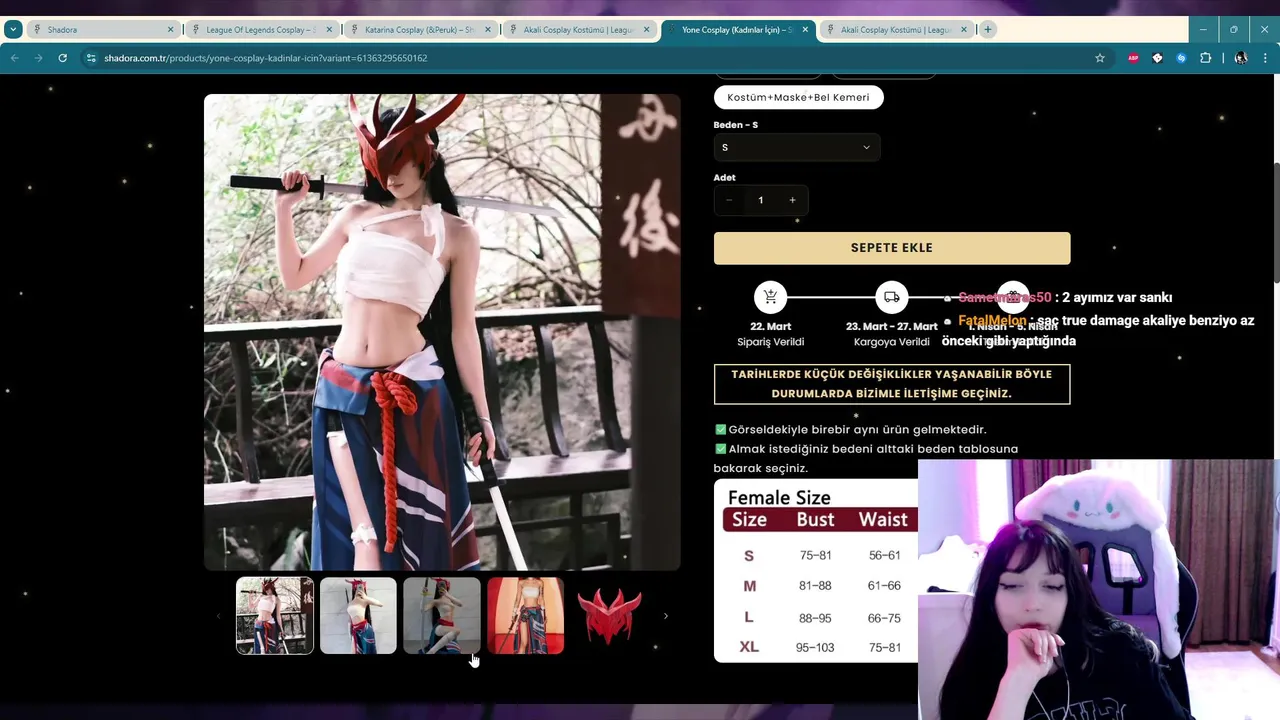Image resolution: width=1280 pixels, height=720 pixels.
Task: Click the Waist column header
Action: pyautogui.click(x=883, y=520)
